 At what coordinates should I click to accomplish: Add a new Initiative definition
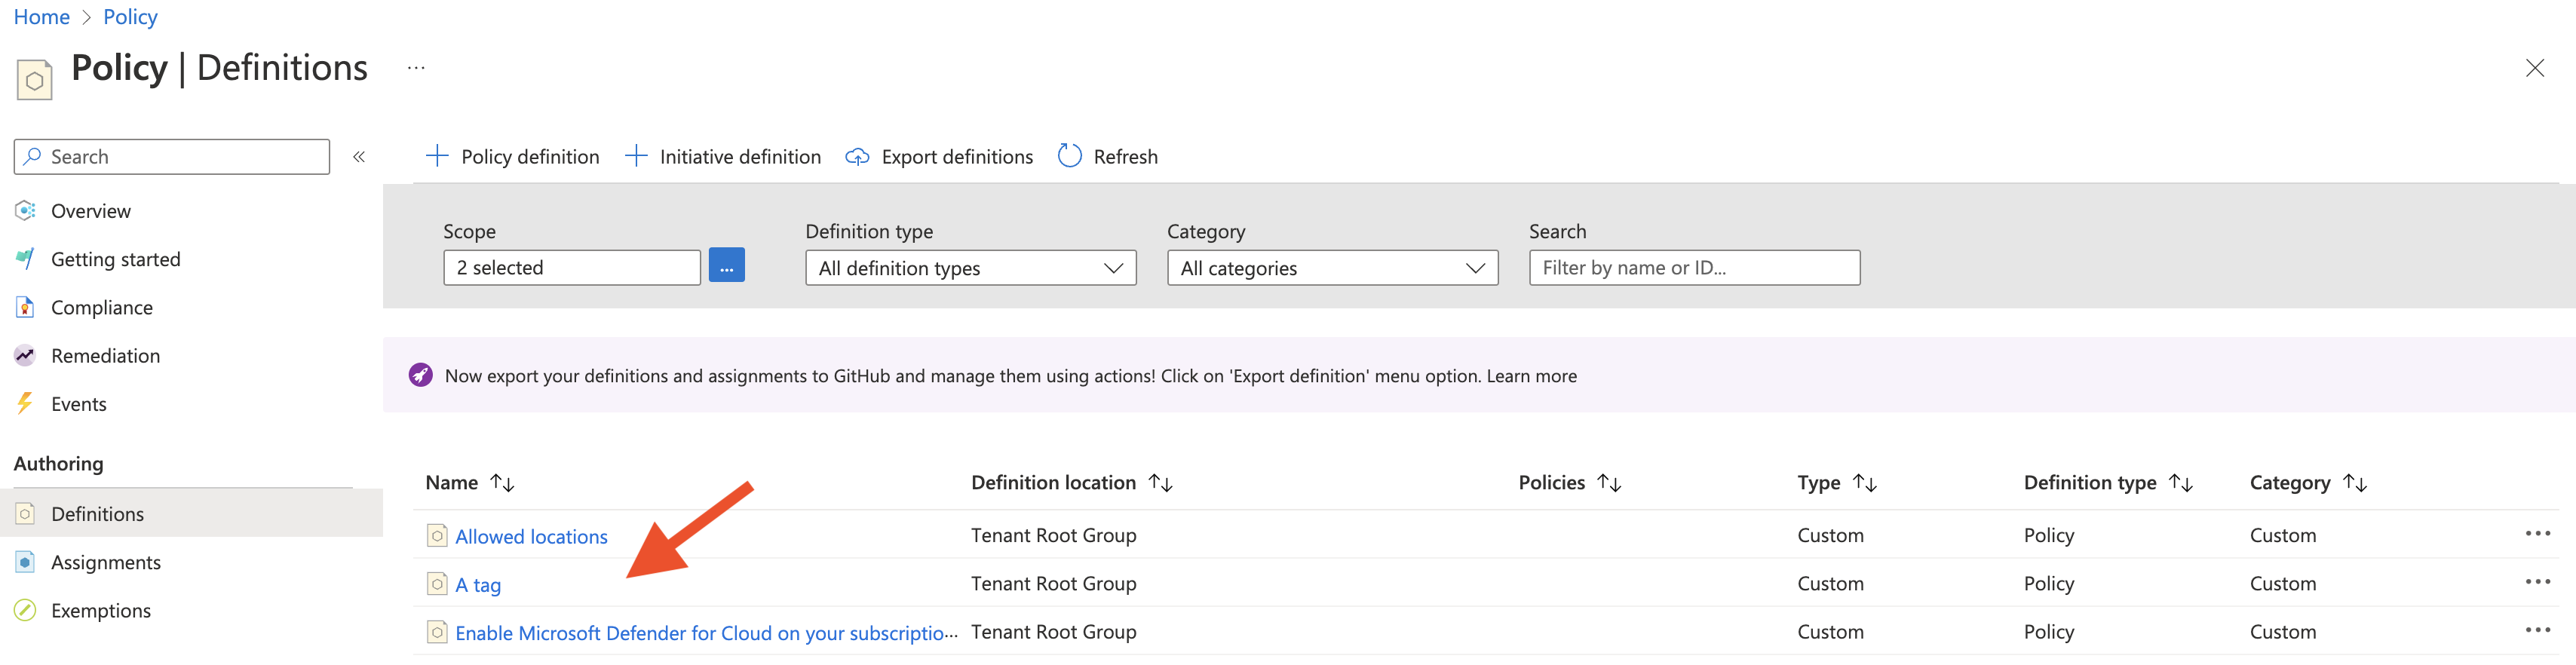(723, 157)
